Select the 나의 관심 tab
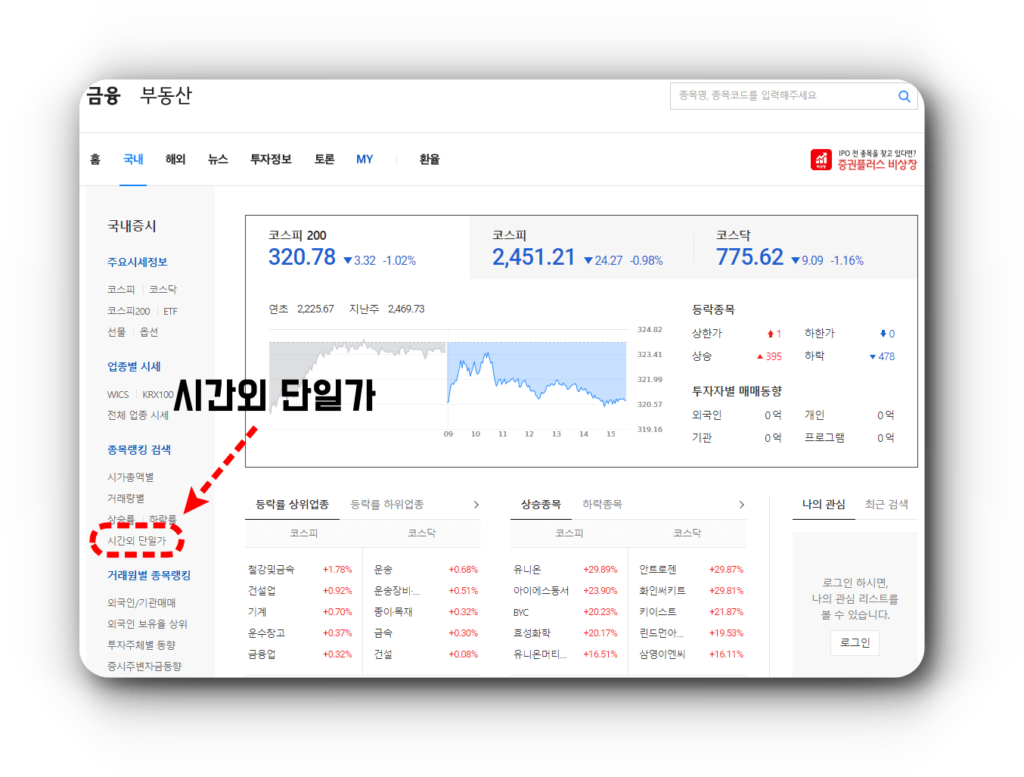 pos(824,504)
